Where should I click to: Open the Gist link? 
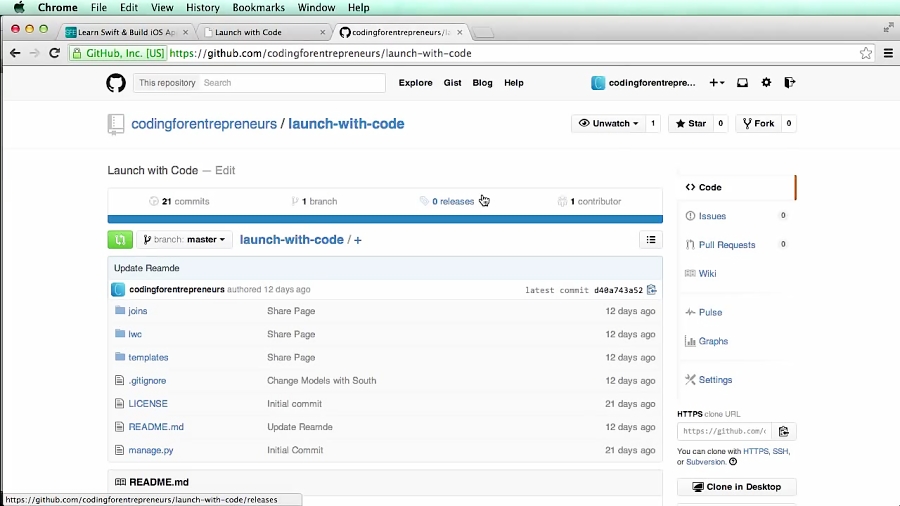point(452,83)
